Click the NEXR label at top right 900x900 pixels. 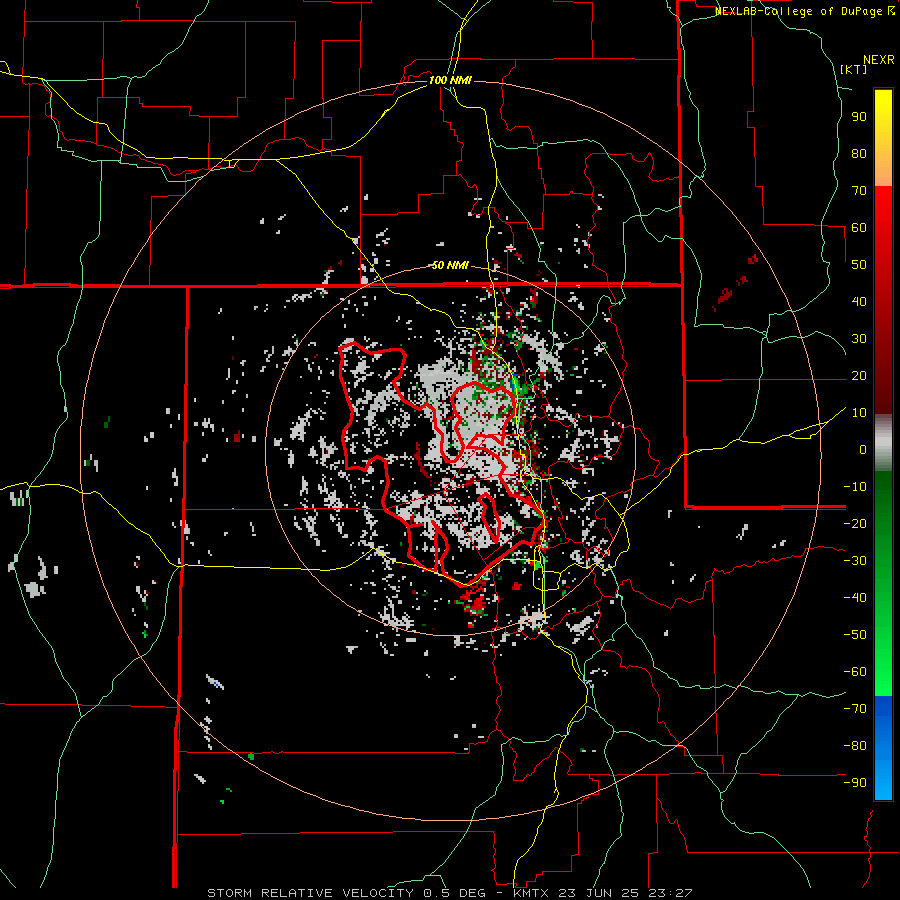click(878, 60)
